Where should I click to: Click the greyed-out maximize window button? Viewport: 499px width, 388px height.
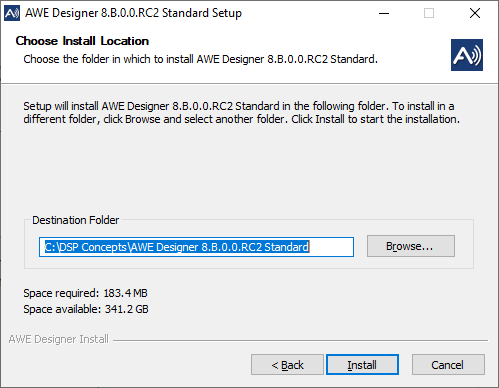click(x=429, y=13)
